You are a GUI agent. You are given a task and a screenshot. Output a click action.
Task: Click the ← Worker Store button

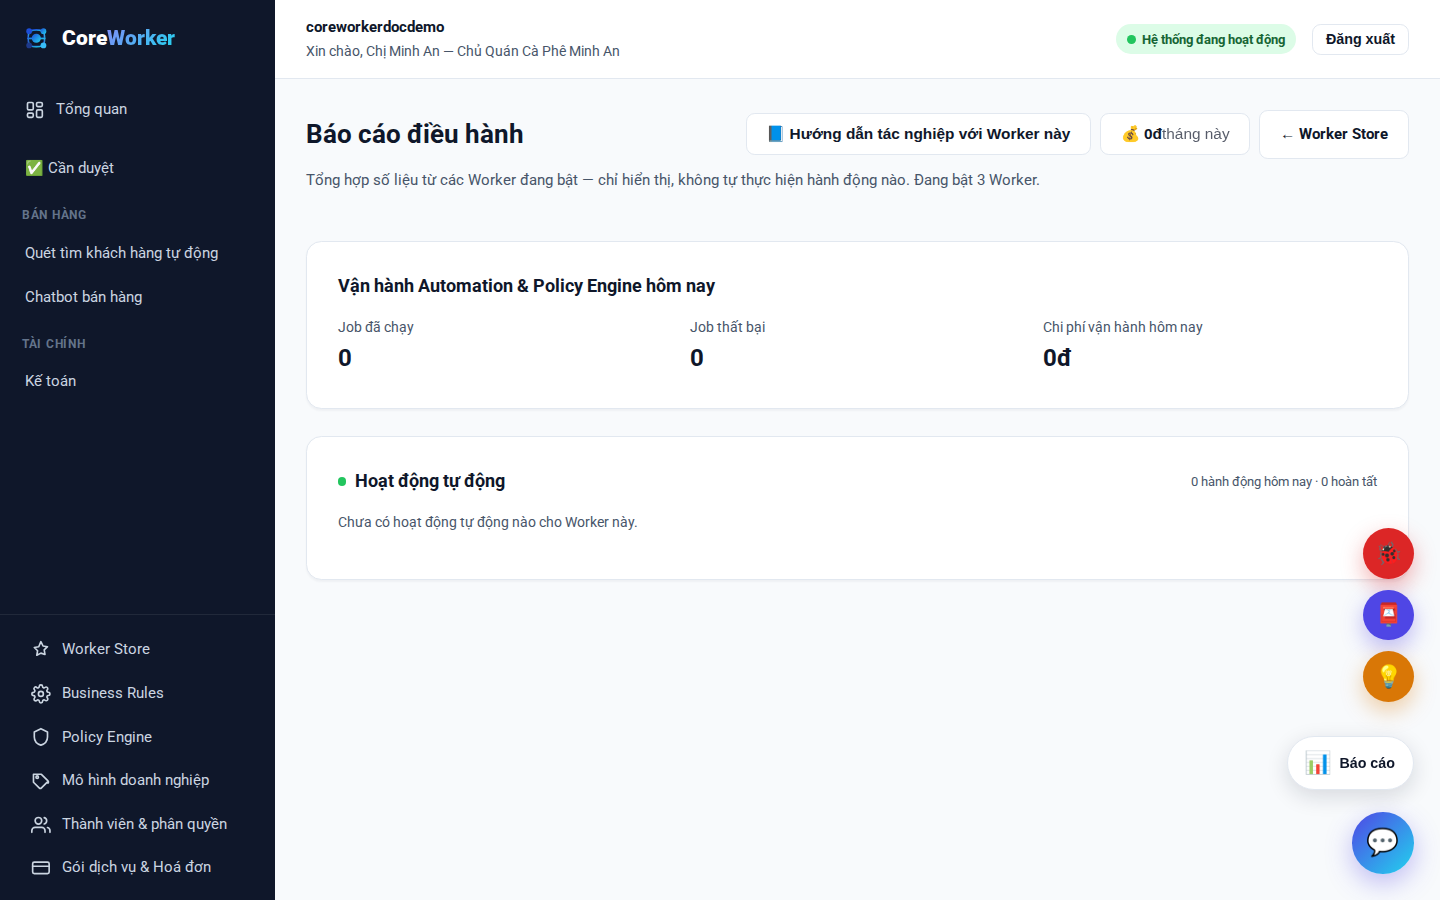tap(1334, 134)
